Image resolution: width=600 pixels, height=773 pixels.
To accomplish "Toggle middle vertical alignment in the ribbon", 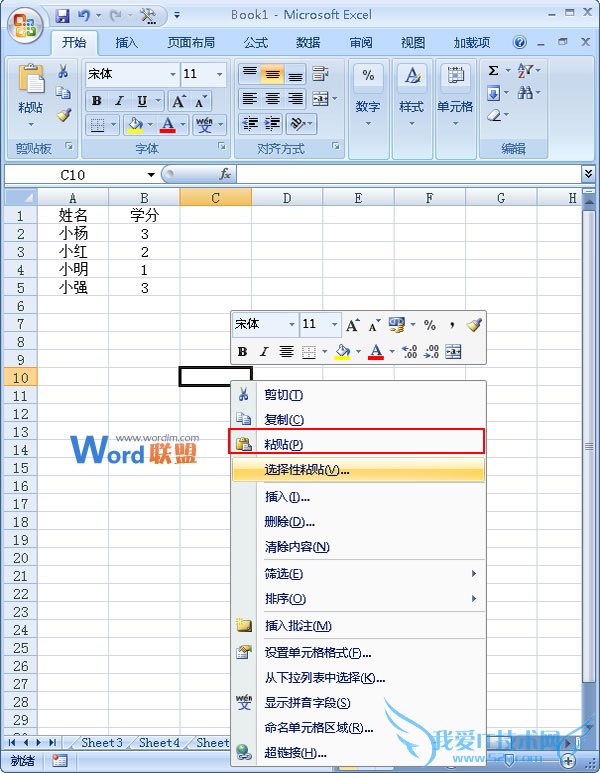I will coord(272,74).
